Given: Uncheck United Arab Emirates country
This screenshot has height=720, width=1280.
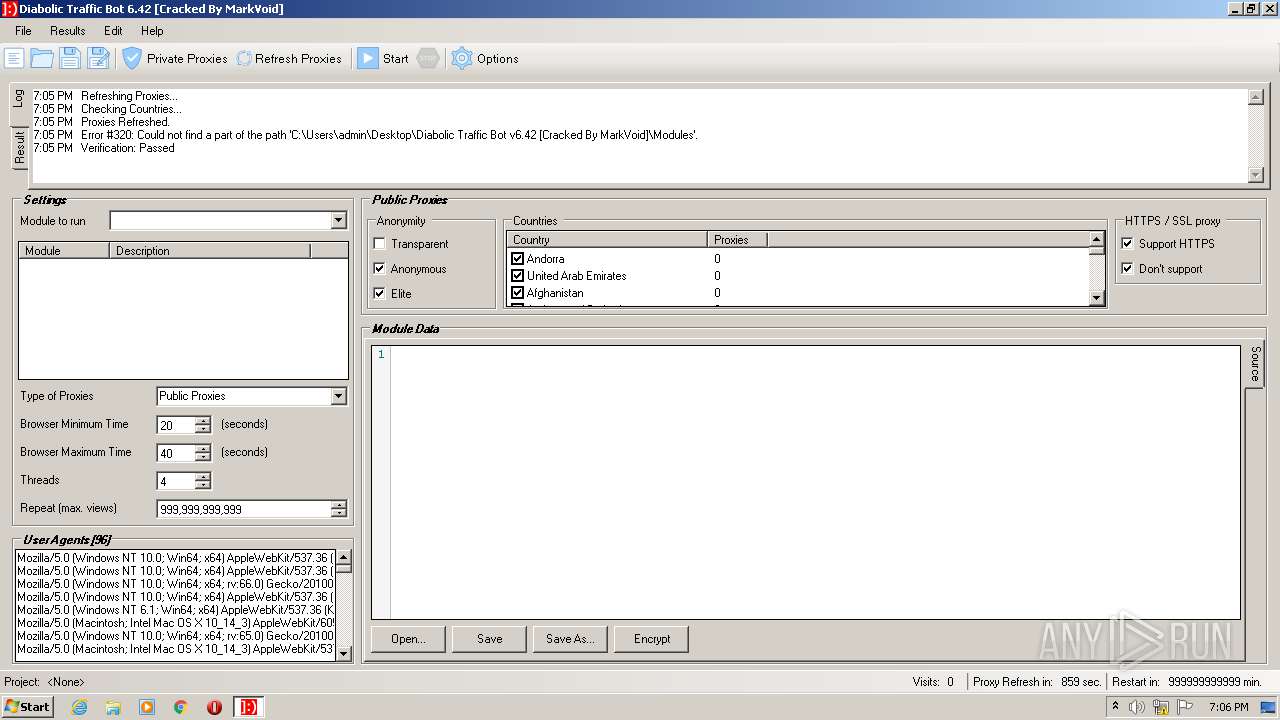Looking at the screenshot, I should coord(518,276).
